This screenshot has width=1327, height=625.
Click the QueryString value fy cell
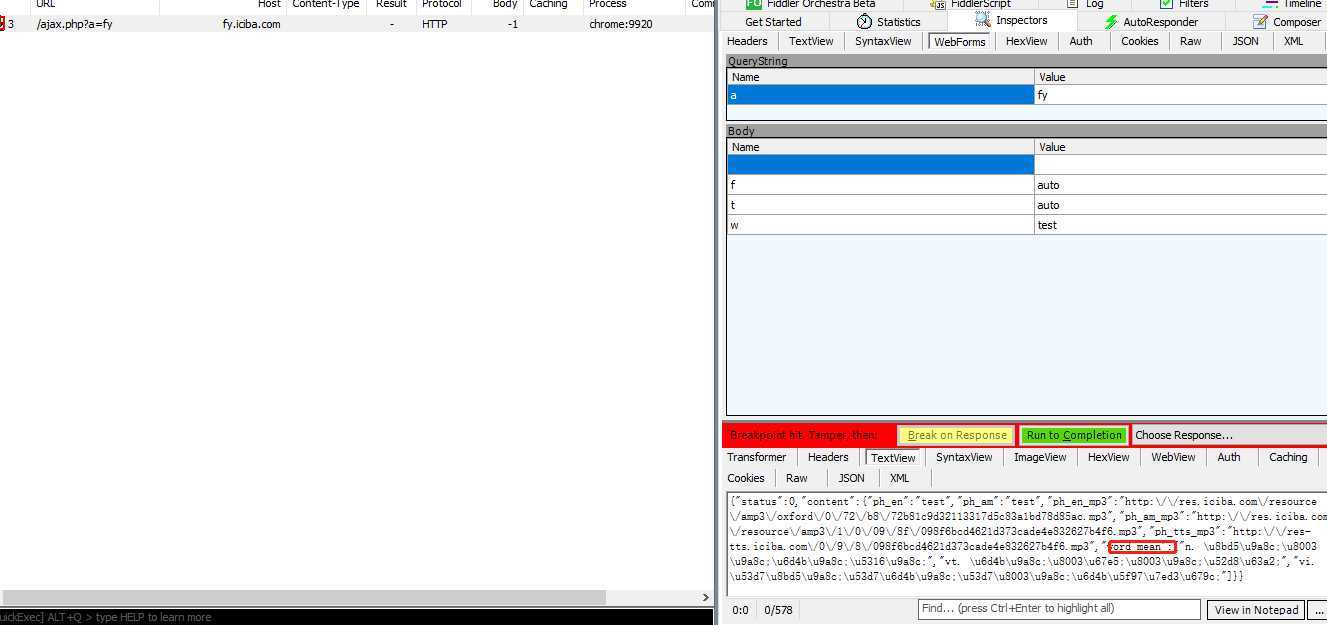[x=1180, y=95]
